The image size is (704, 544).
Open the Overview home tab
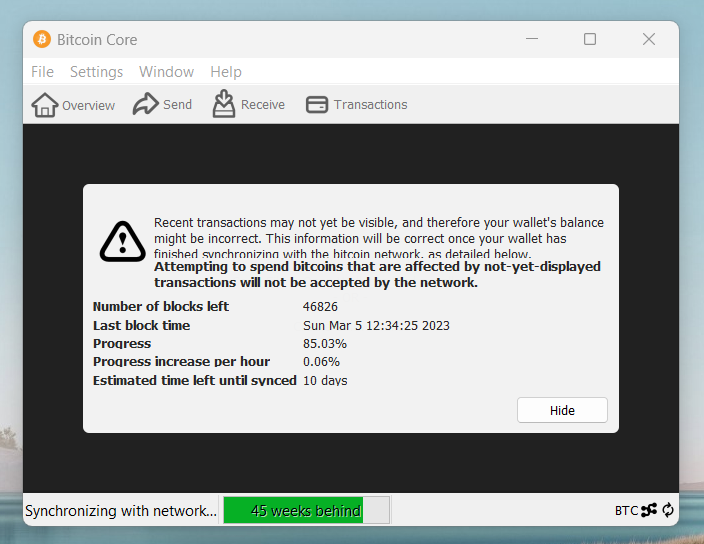[73, 105]
